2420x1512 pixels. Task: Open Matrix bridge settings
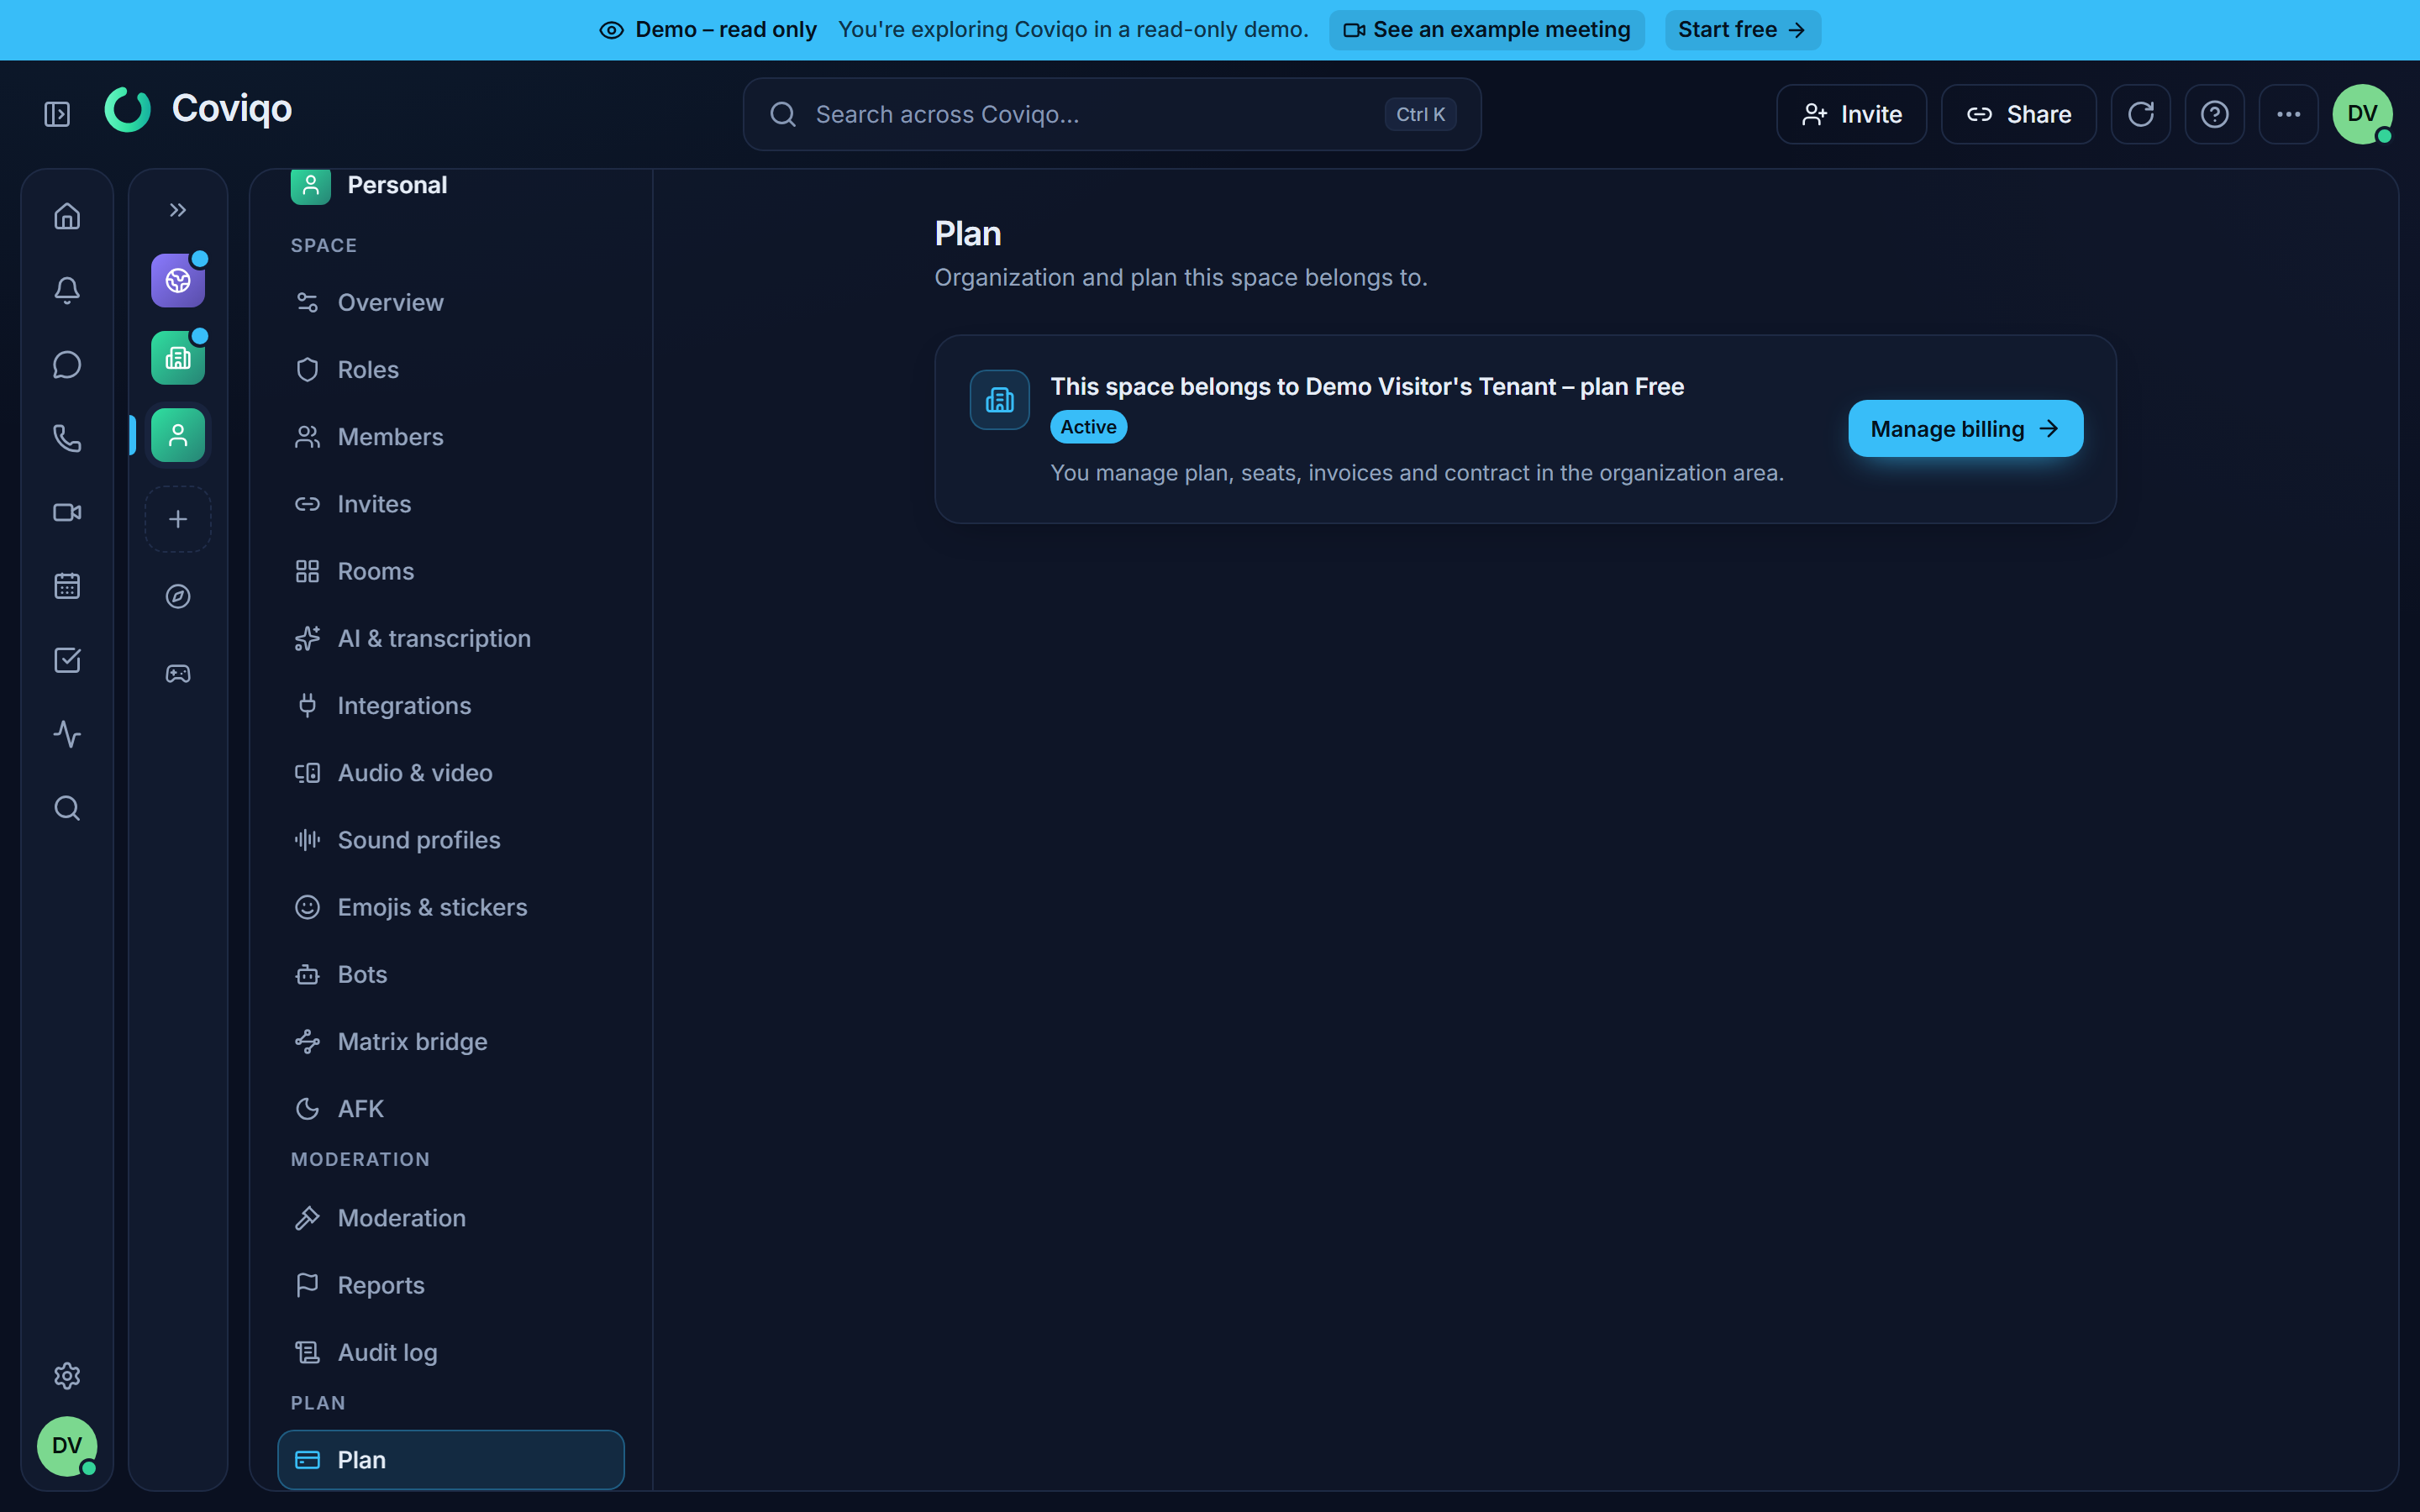pos(451,1041)
